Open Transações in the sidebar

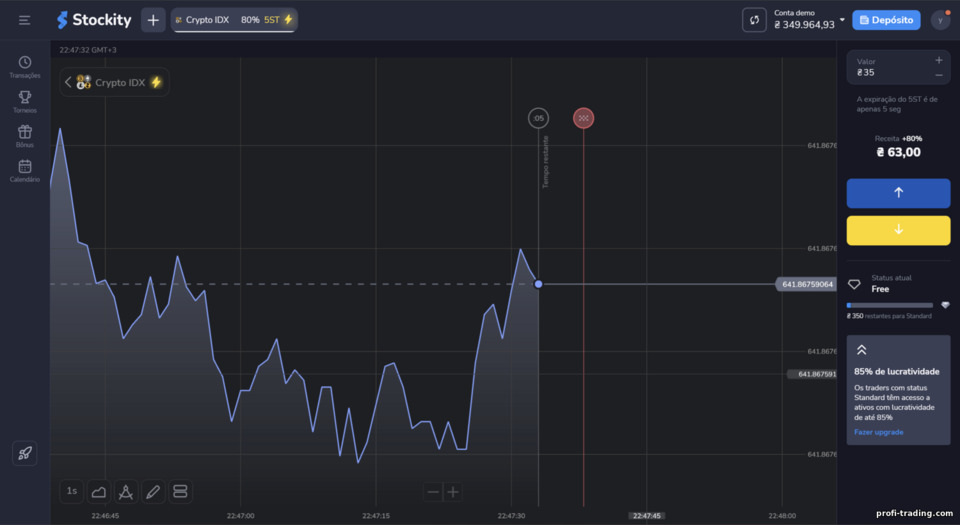click(24, 67)
